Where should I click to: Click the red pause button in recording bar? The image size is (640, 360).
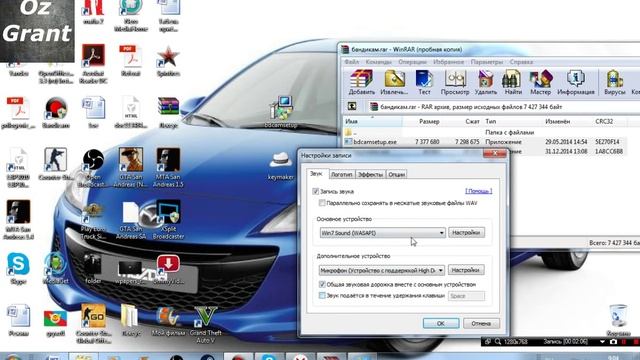(x=624, y=342)
